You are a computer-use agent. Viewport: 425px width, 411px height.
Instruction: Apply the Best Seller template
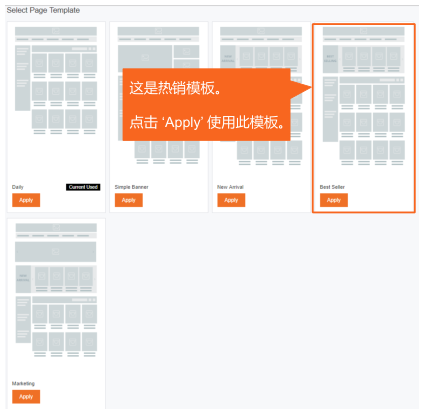[x=334, y=200]
